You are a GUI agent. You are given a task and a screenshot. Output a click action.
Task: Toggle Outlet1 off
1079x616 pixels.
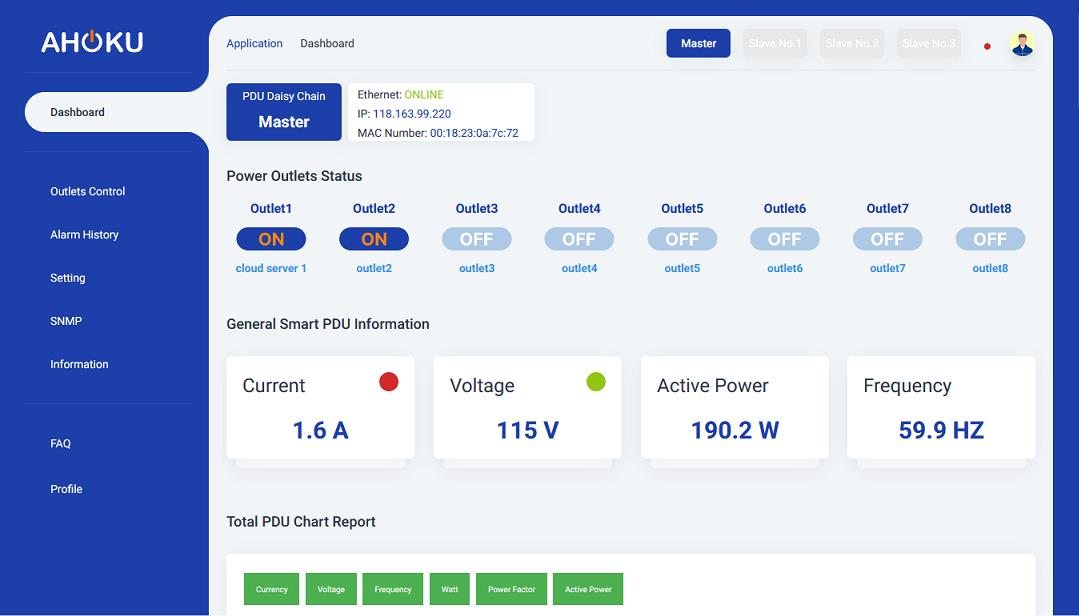271,239
